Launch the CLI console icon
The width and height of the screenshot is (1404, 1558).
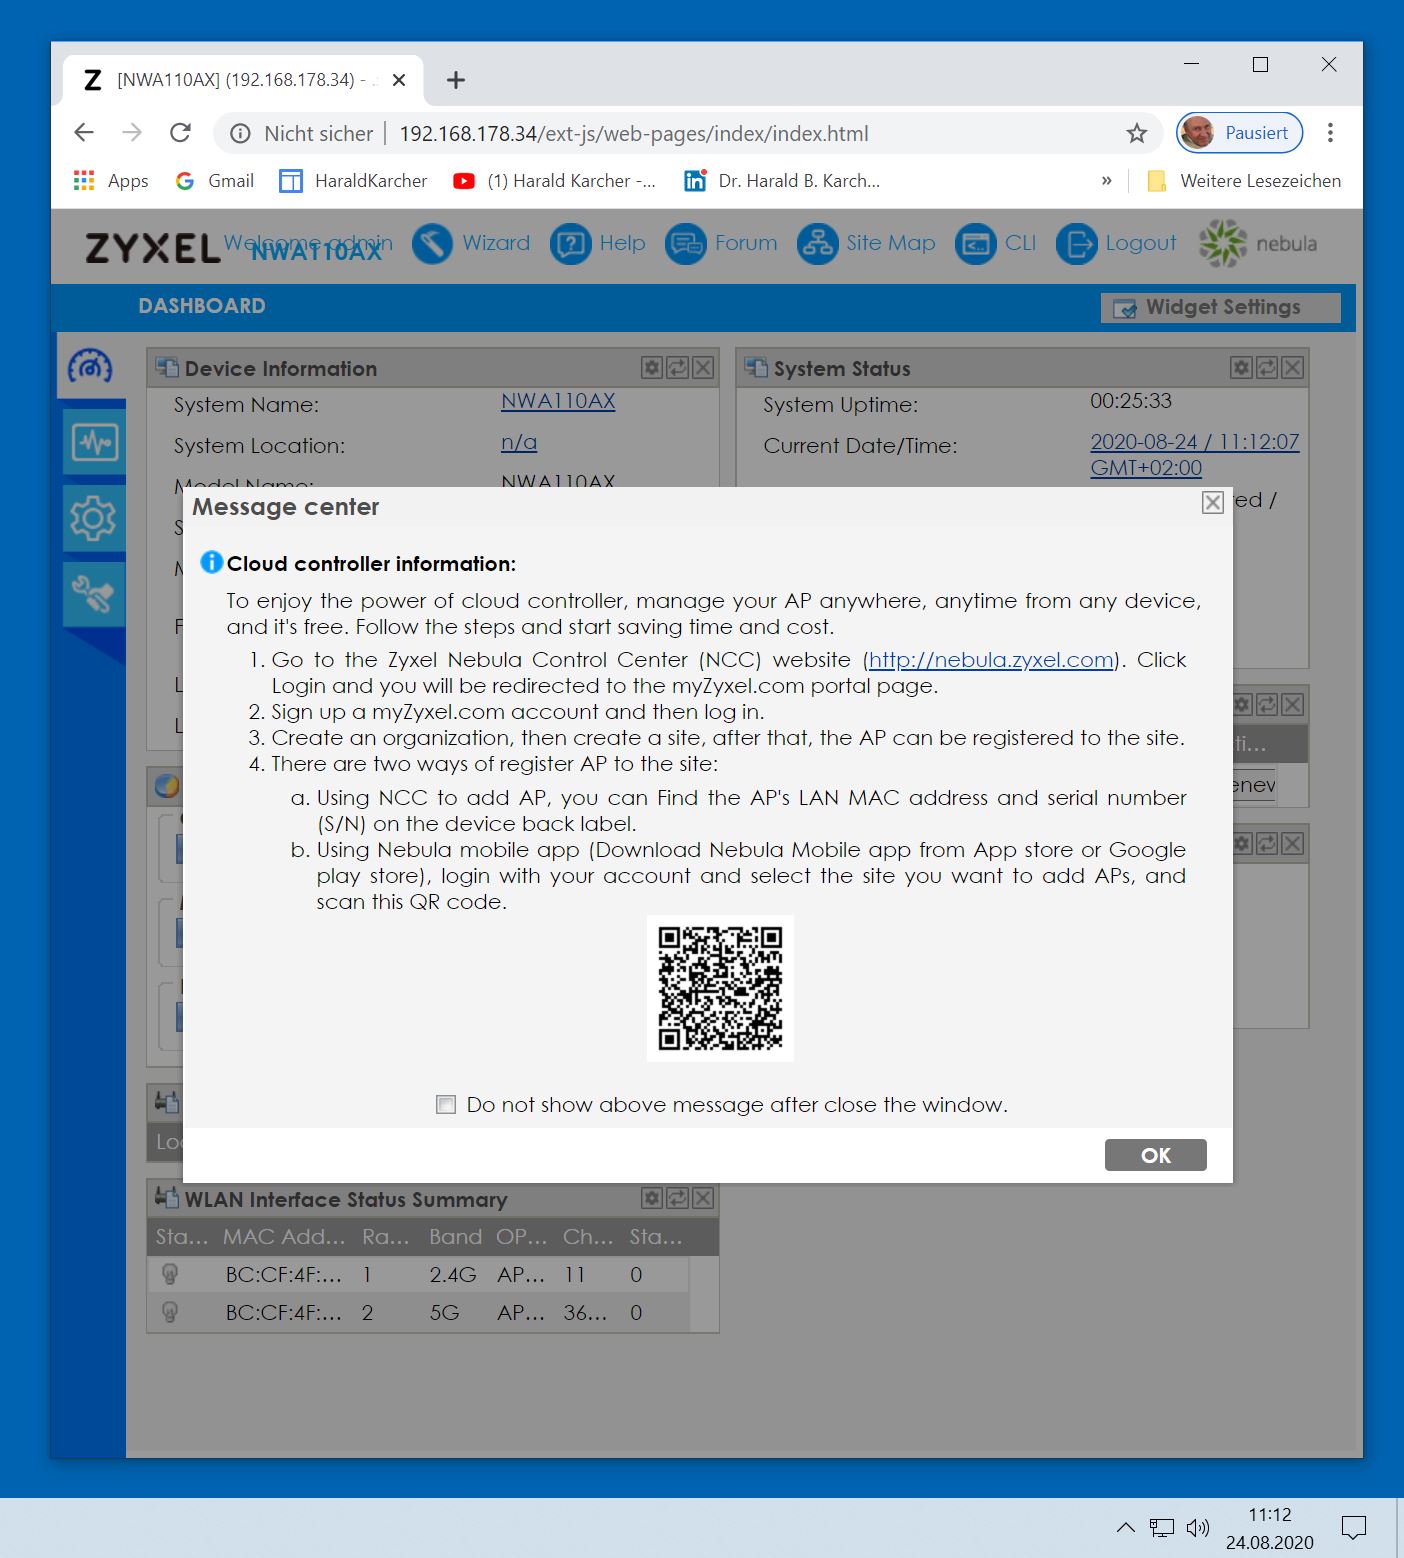click(x=975, y=243)
